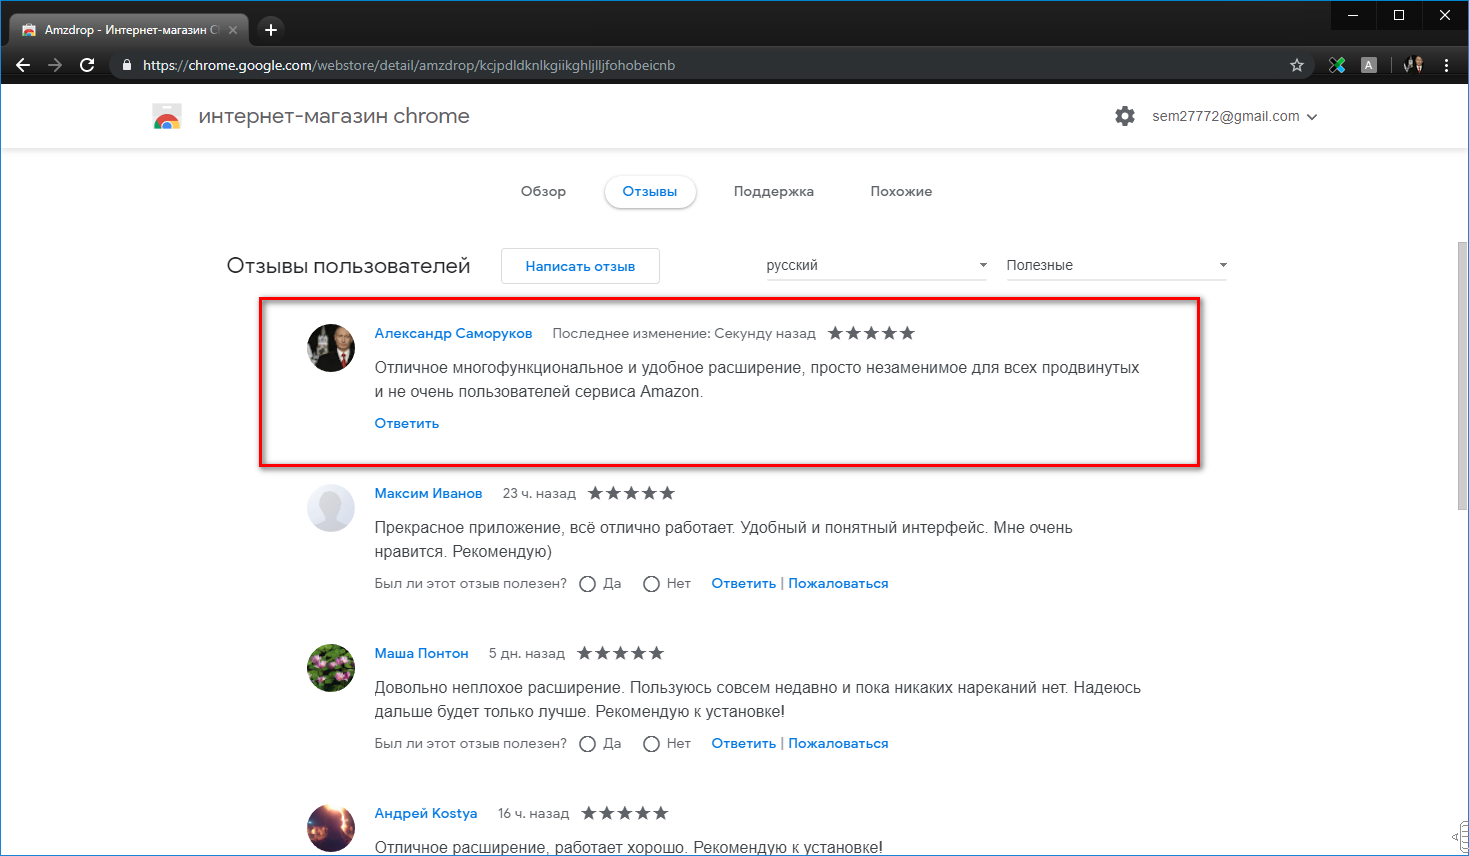Open Александр Саморуков's avatar
The width and height of the screenshot is (1469, 856).
[331, 348]
